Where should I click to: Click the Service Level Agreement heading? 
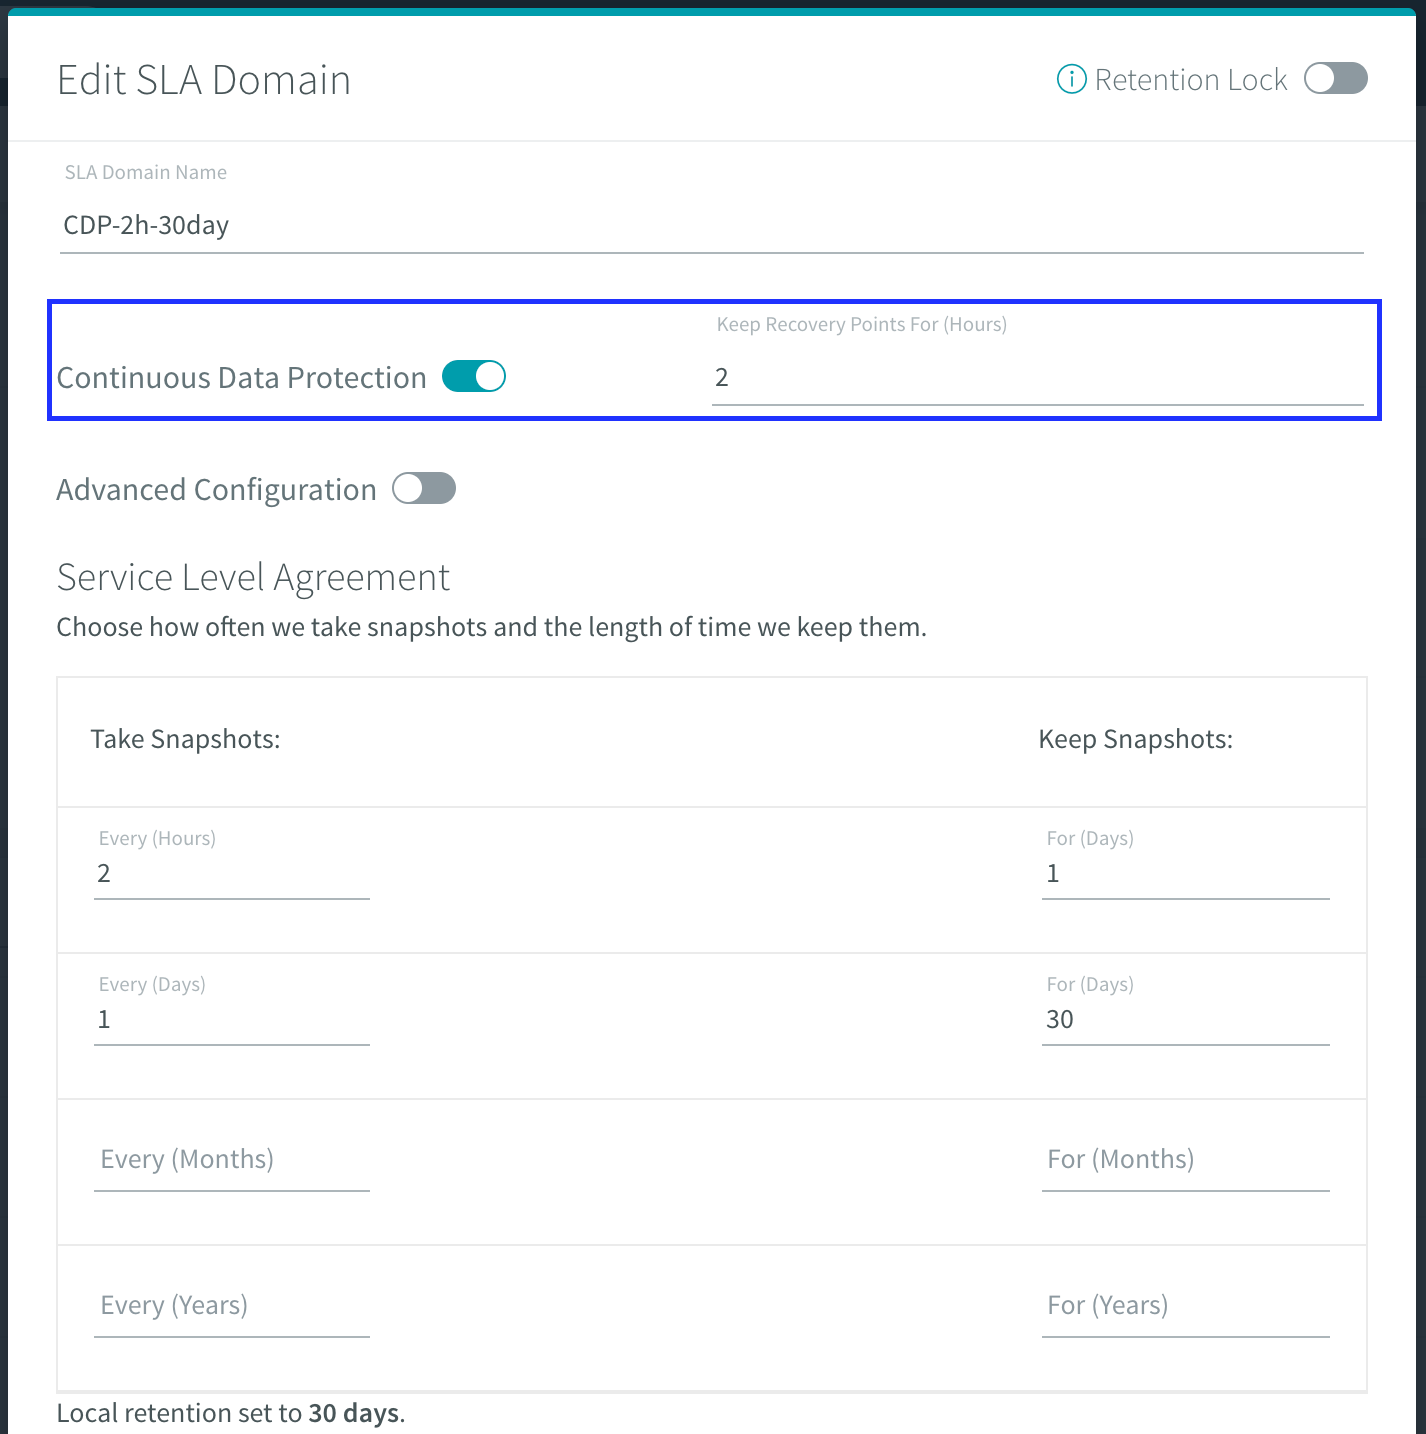(x=253, y=578)
